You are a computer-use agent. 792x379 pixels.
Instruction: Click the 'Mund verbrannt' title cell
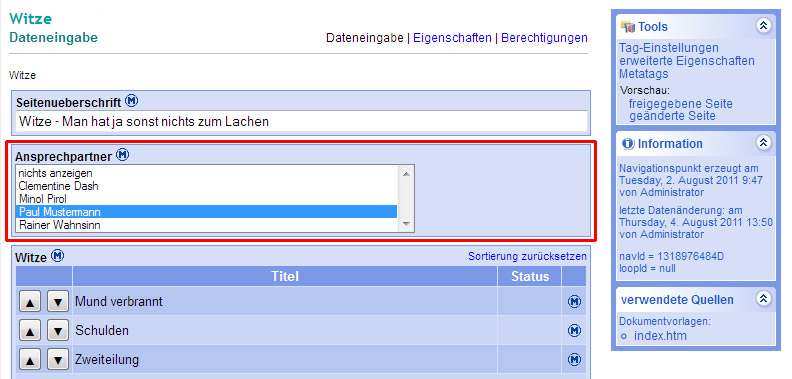285,302
